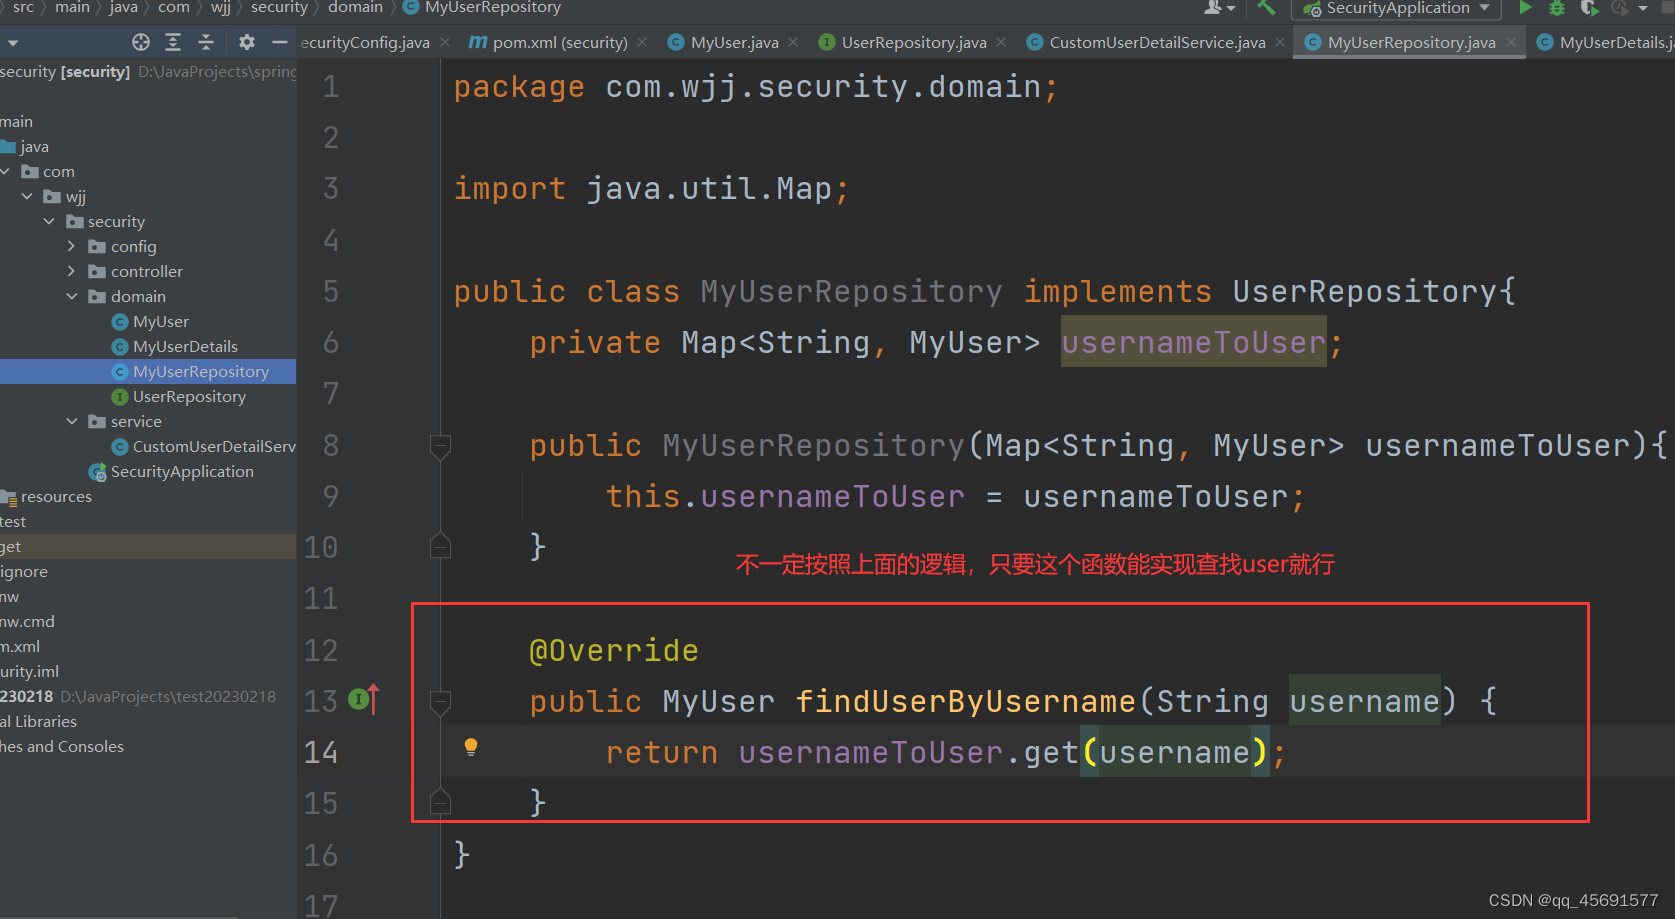Collapse the com package node

point(6,171)
